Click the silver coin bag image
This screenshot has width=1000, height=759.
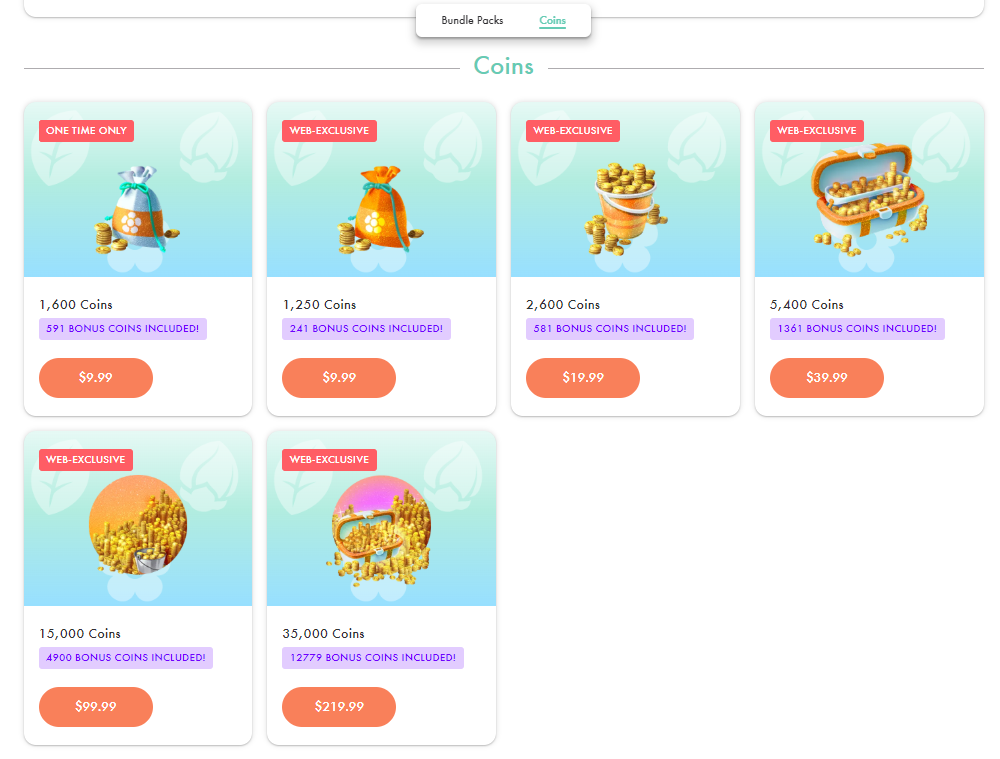pos(136,210)
